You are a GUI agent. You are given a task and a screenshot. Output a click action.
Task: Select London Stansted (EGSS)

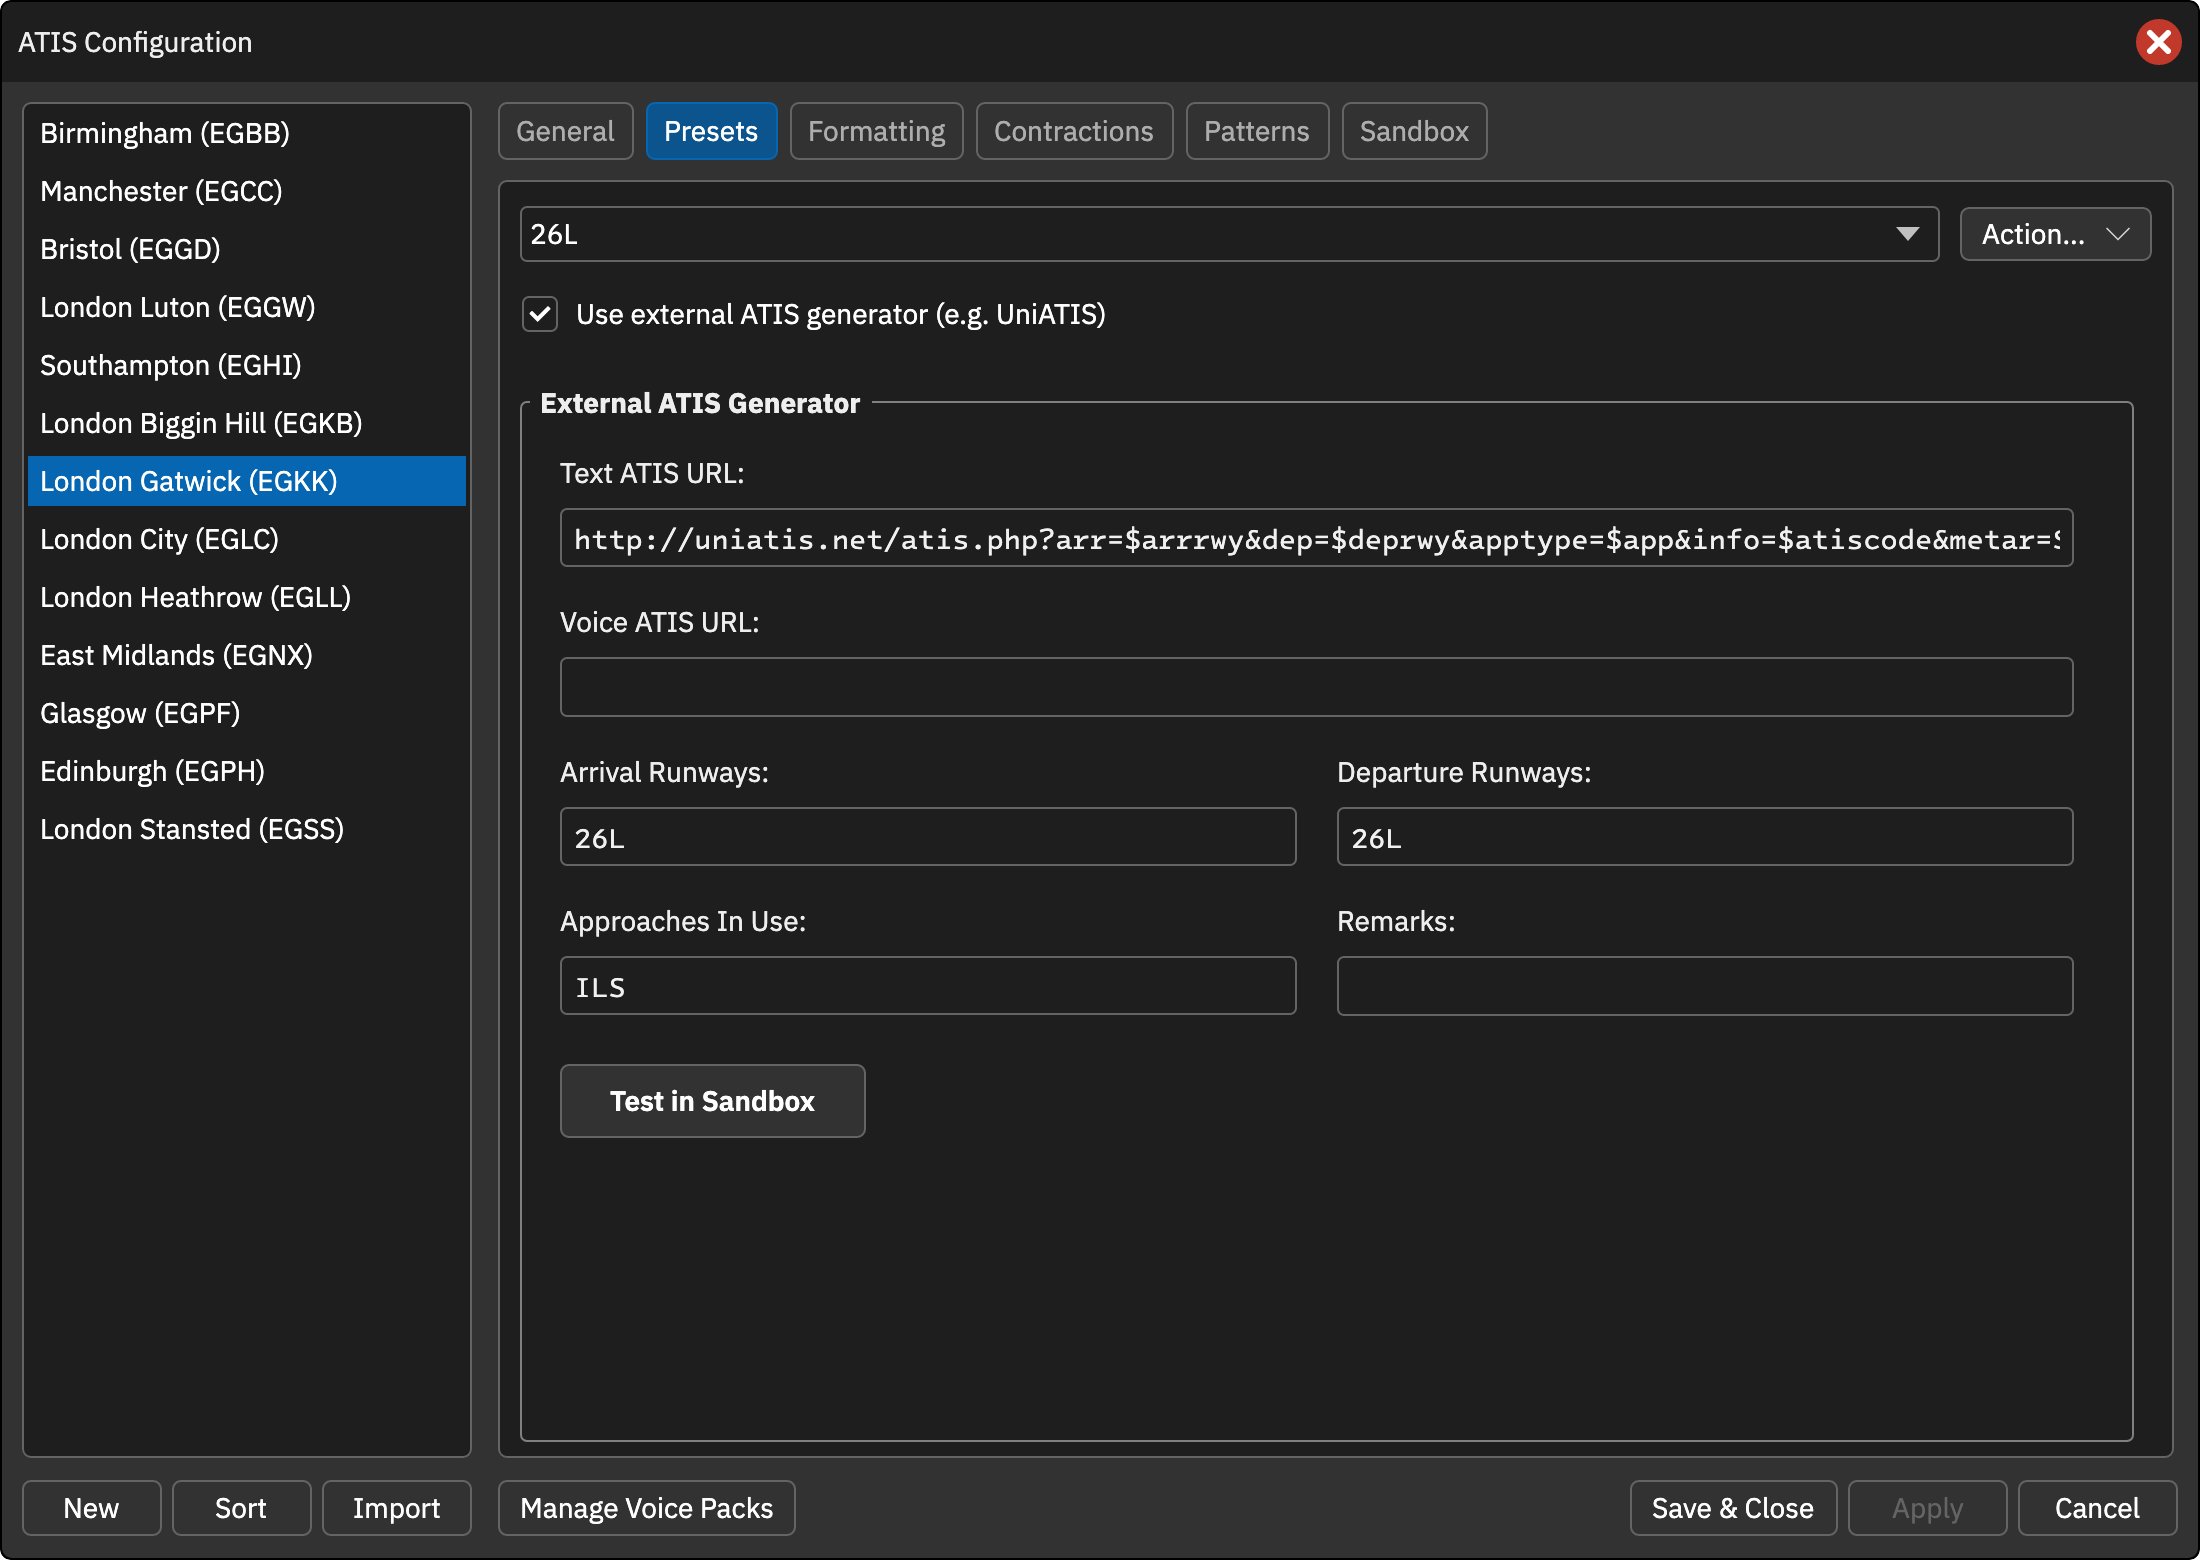point(247,829)
